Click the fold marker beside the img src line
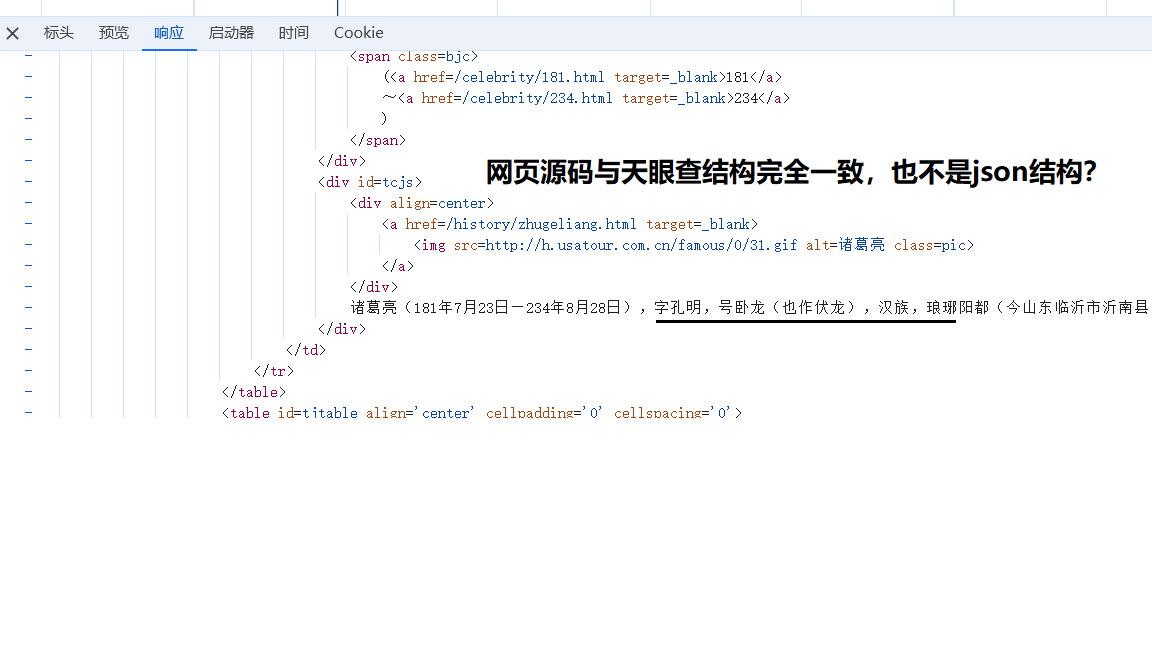 click(28, 245)
